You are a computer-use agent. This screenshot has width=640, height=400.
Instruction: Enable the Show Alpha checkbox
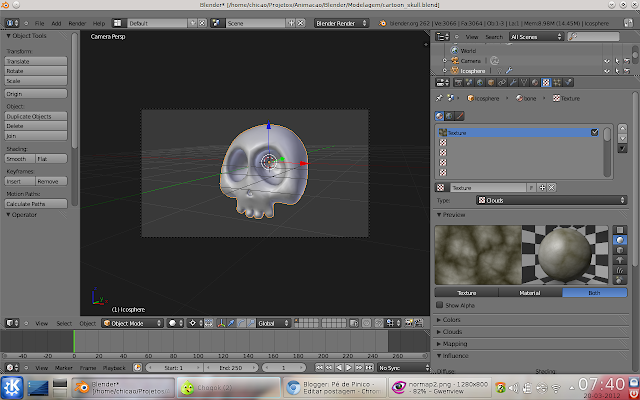point(440,305)
